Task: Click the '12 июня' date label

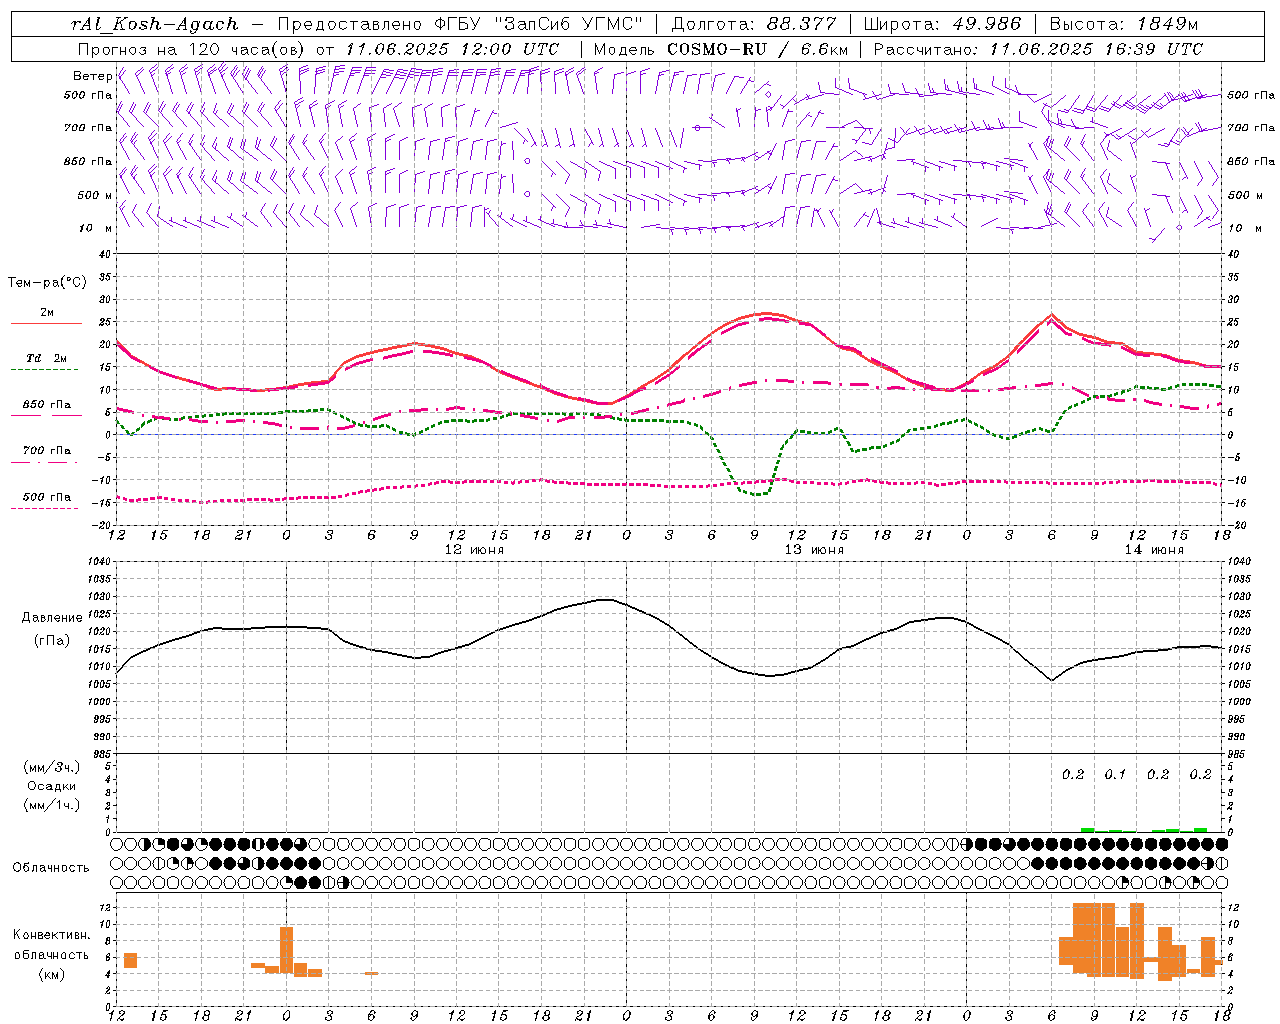Action: click(x=474, y=550)
